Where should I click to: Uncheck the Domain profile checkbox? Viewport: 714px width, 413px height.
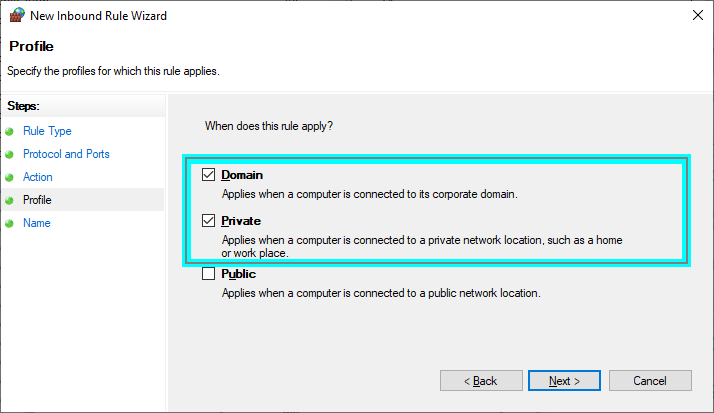pyautogui.click(x=208, y=175)
